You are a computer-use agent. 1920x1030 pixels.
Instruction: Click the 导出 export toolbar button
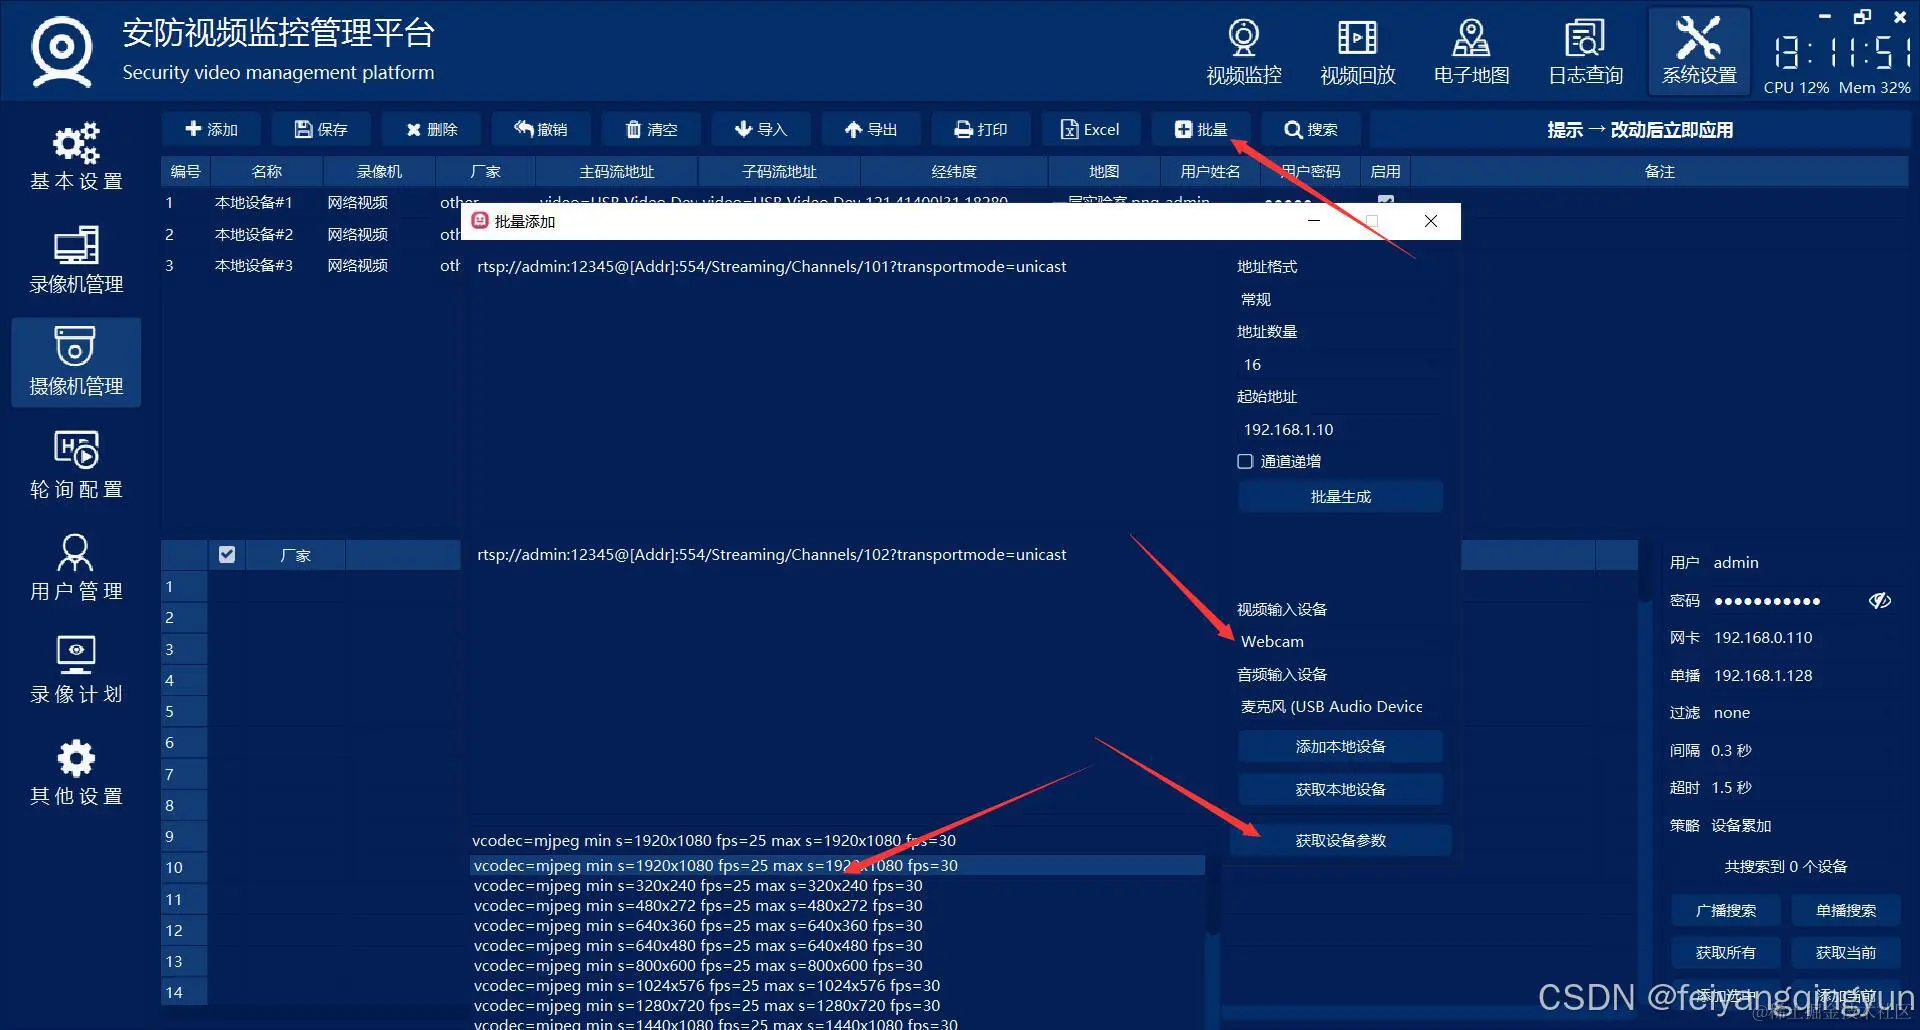871,129
